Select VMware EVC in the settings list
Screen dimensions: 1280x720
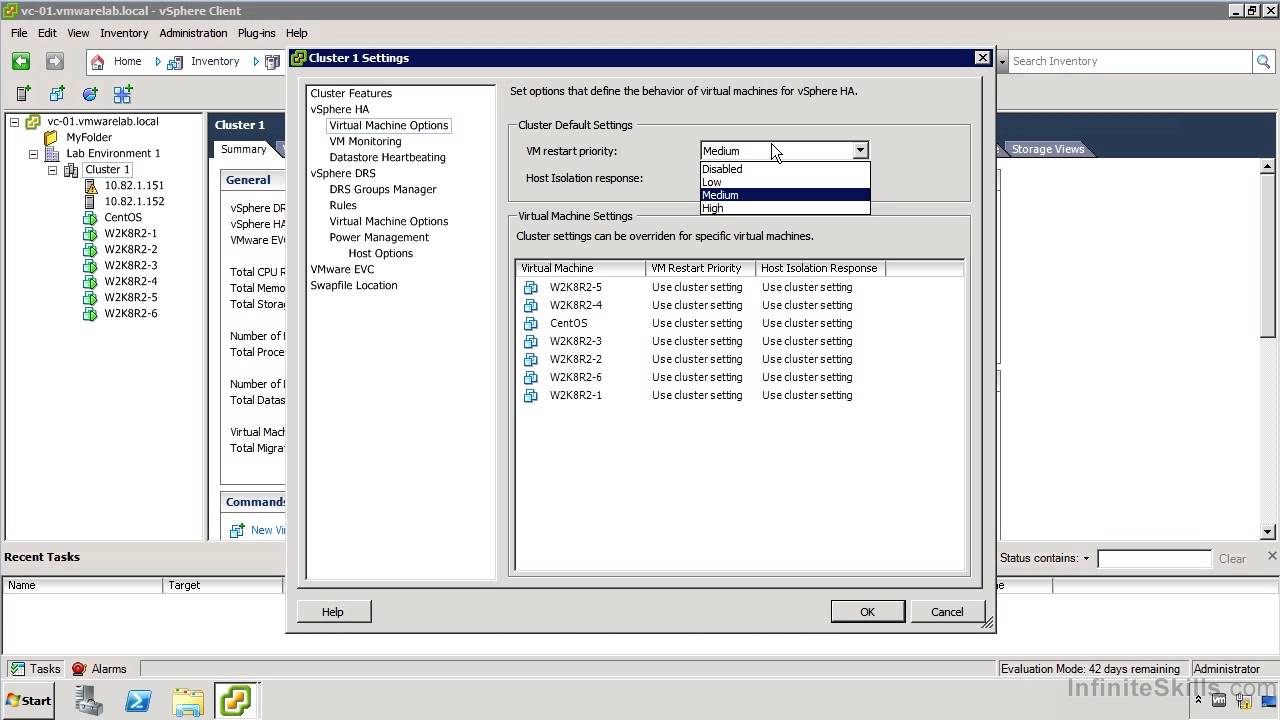[x=342, y=269]
